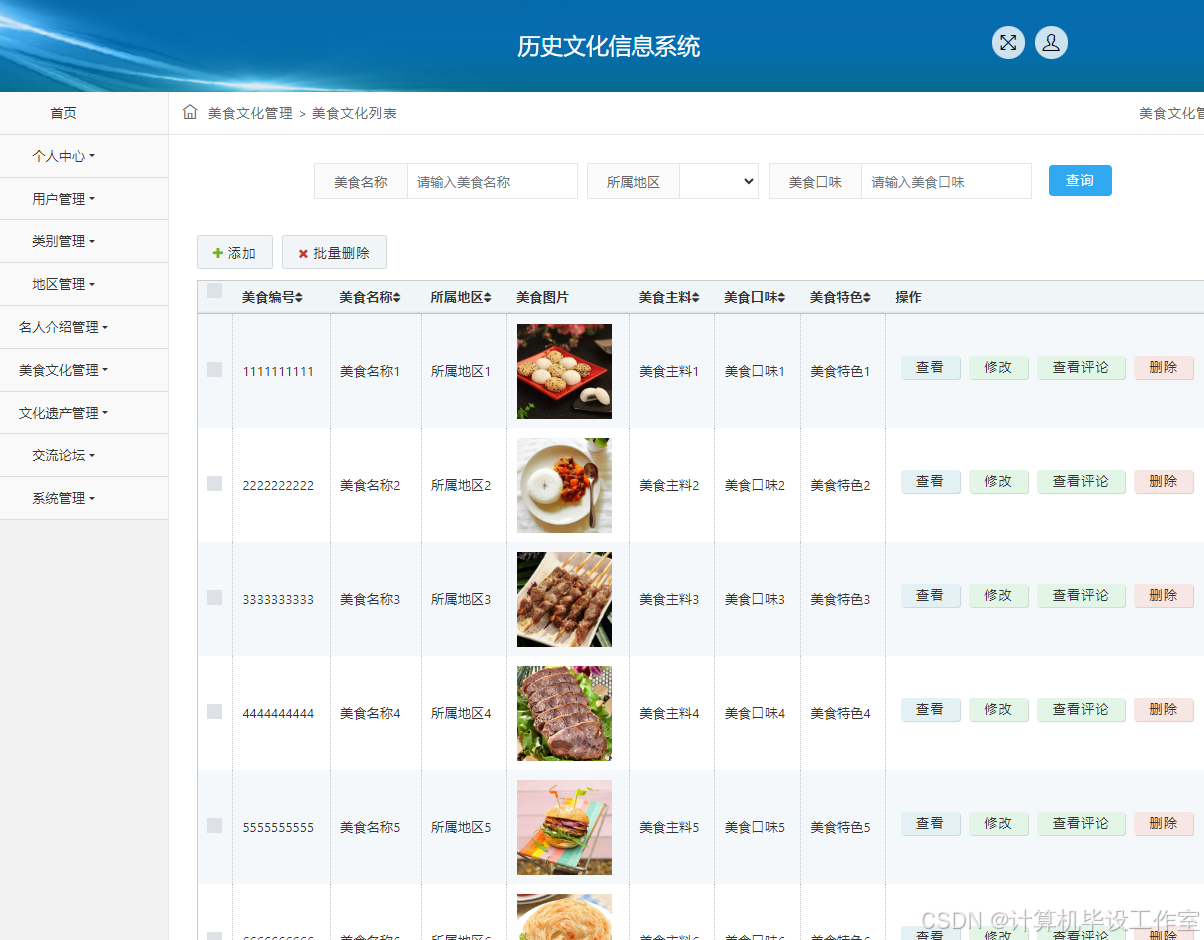Sort by the 美食主料 column arrows
Viewport: 1204px width, 940px height.
click(695, 298)
